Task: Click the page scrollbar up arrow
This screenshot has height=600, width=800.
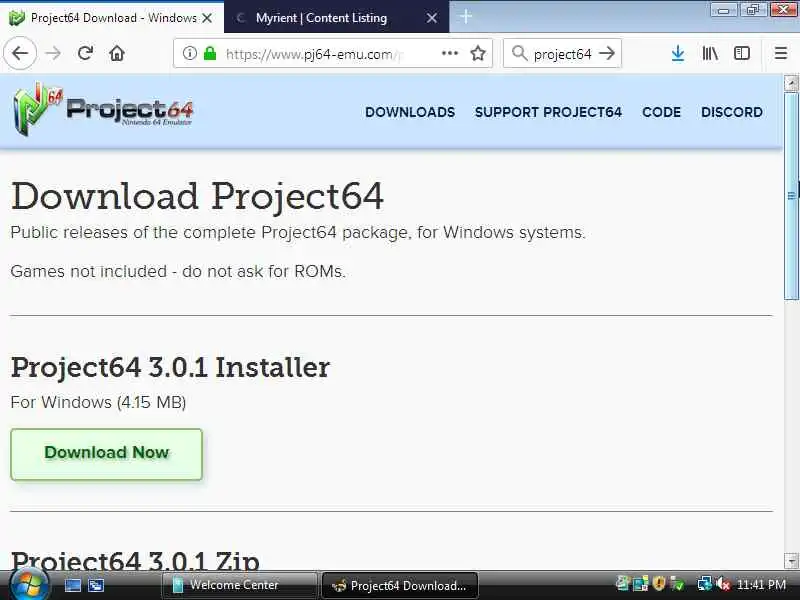Action: point(791,83)
